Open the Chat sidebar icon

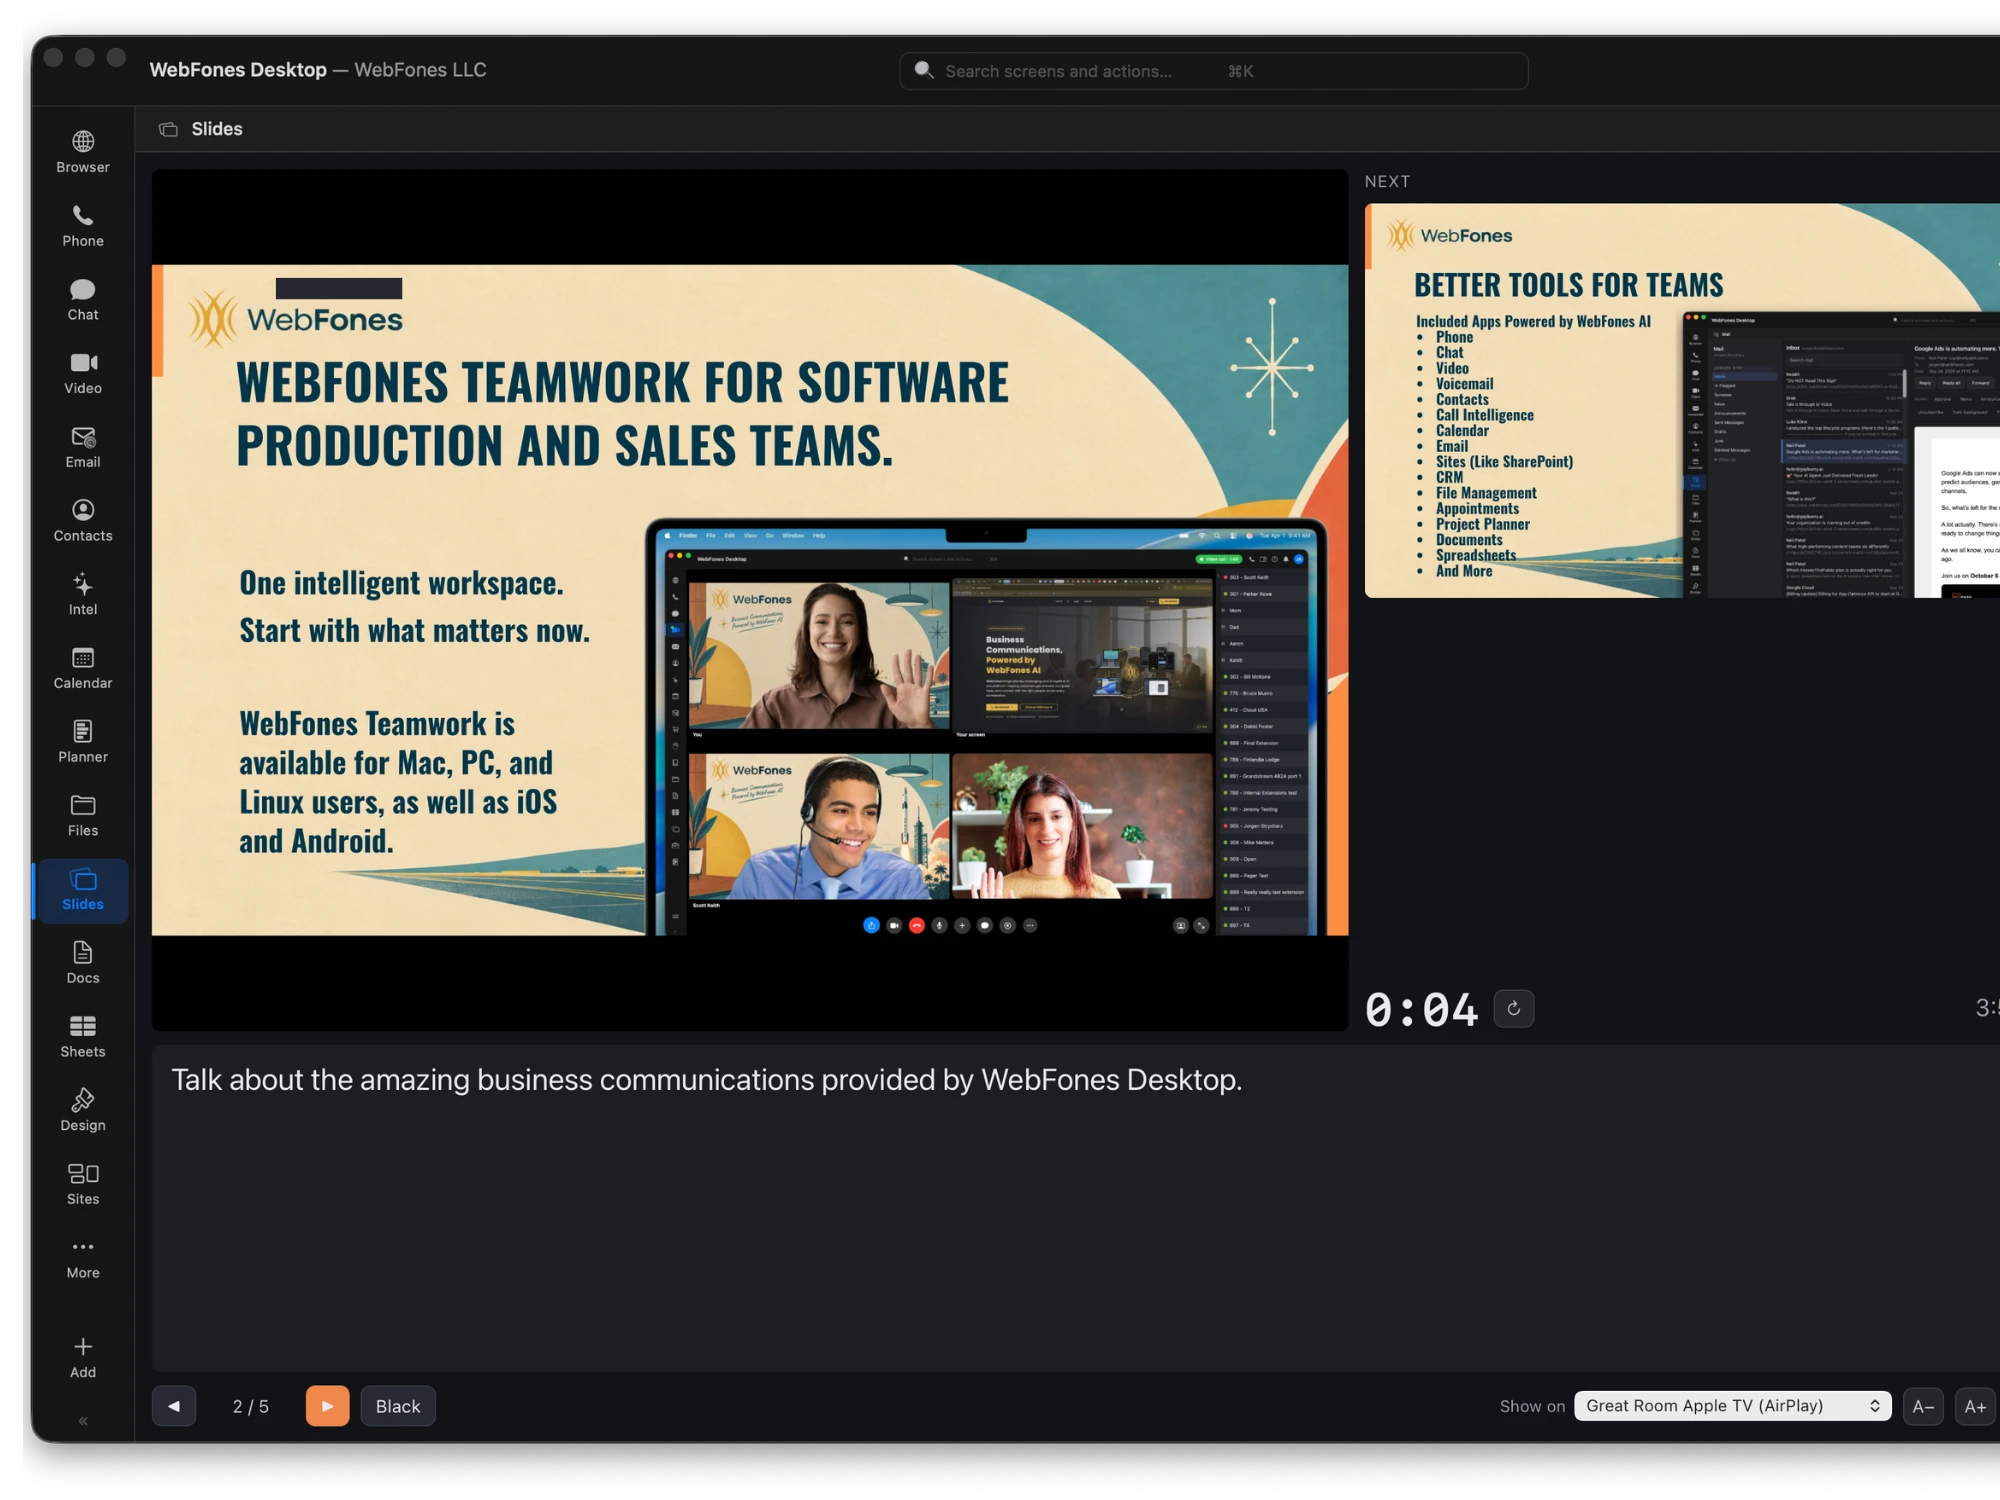point(83,300)
